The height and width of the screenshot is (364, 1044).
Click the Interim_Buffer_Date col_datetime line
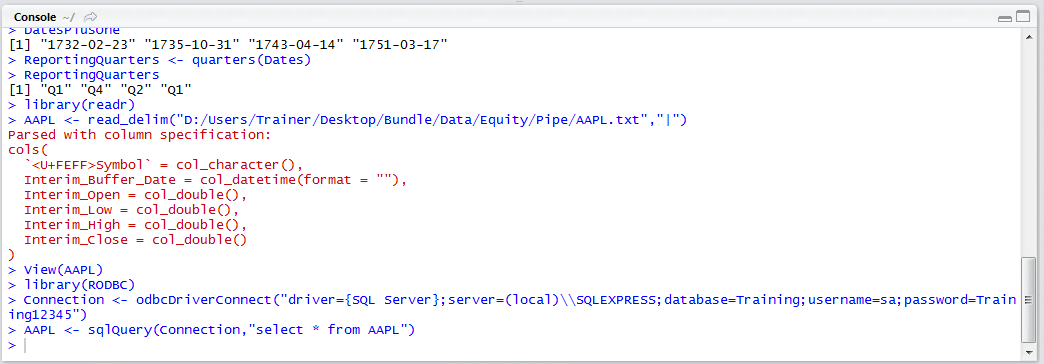tap(215, 180)
